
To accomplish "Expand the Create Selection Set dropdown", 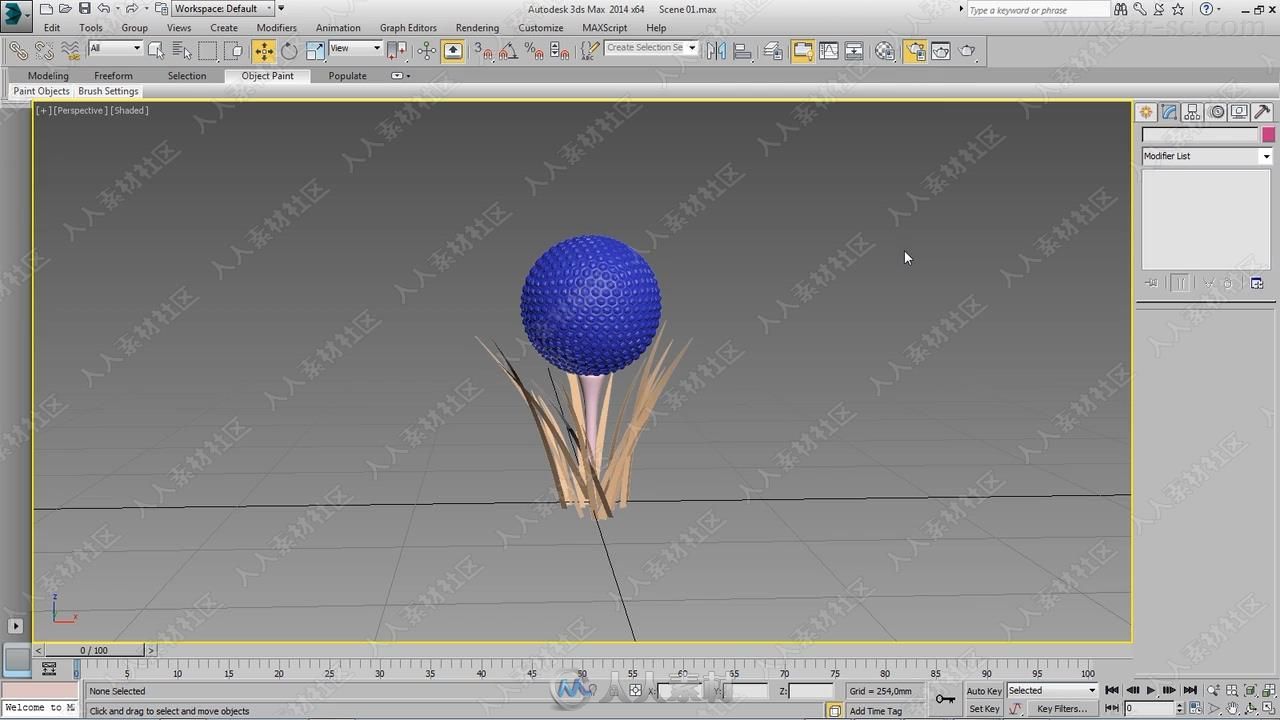I will (x=692, y=48).
